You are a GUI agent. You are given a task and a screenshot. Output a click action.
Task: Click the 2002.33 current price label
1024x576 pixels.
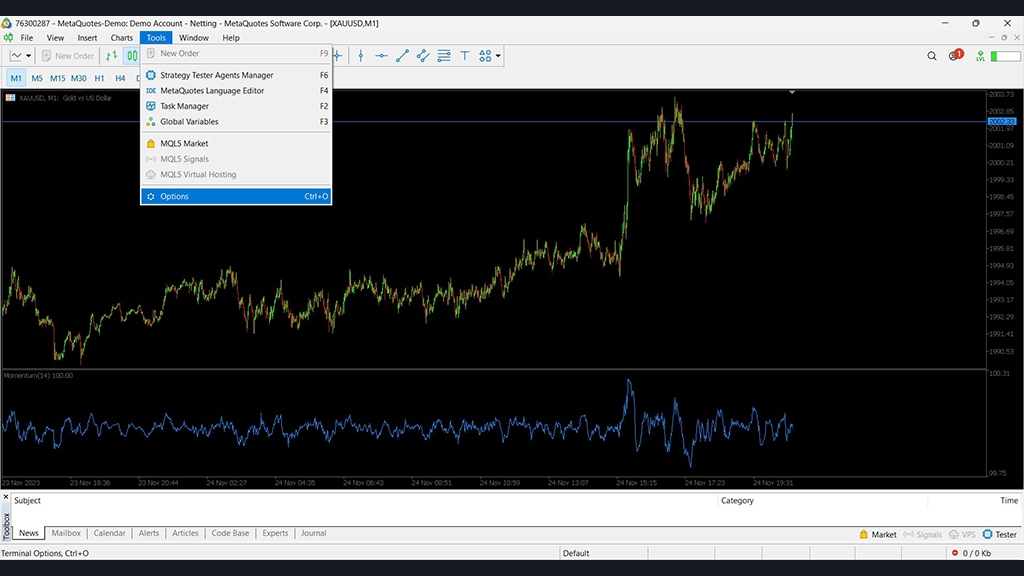pyautogui.click(x=1002, y=121)
